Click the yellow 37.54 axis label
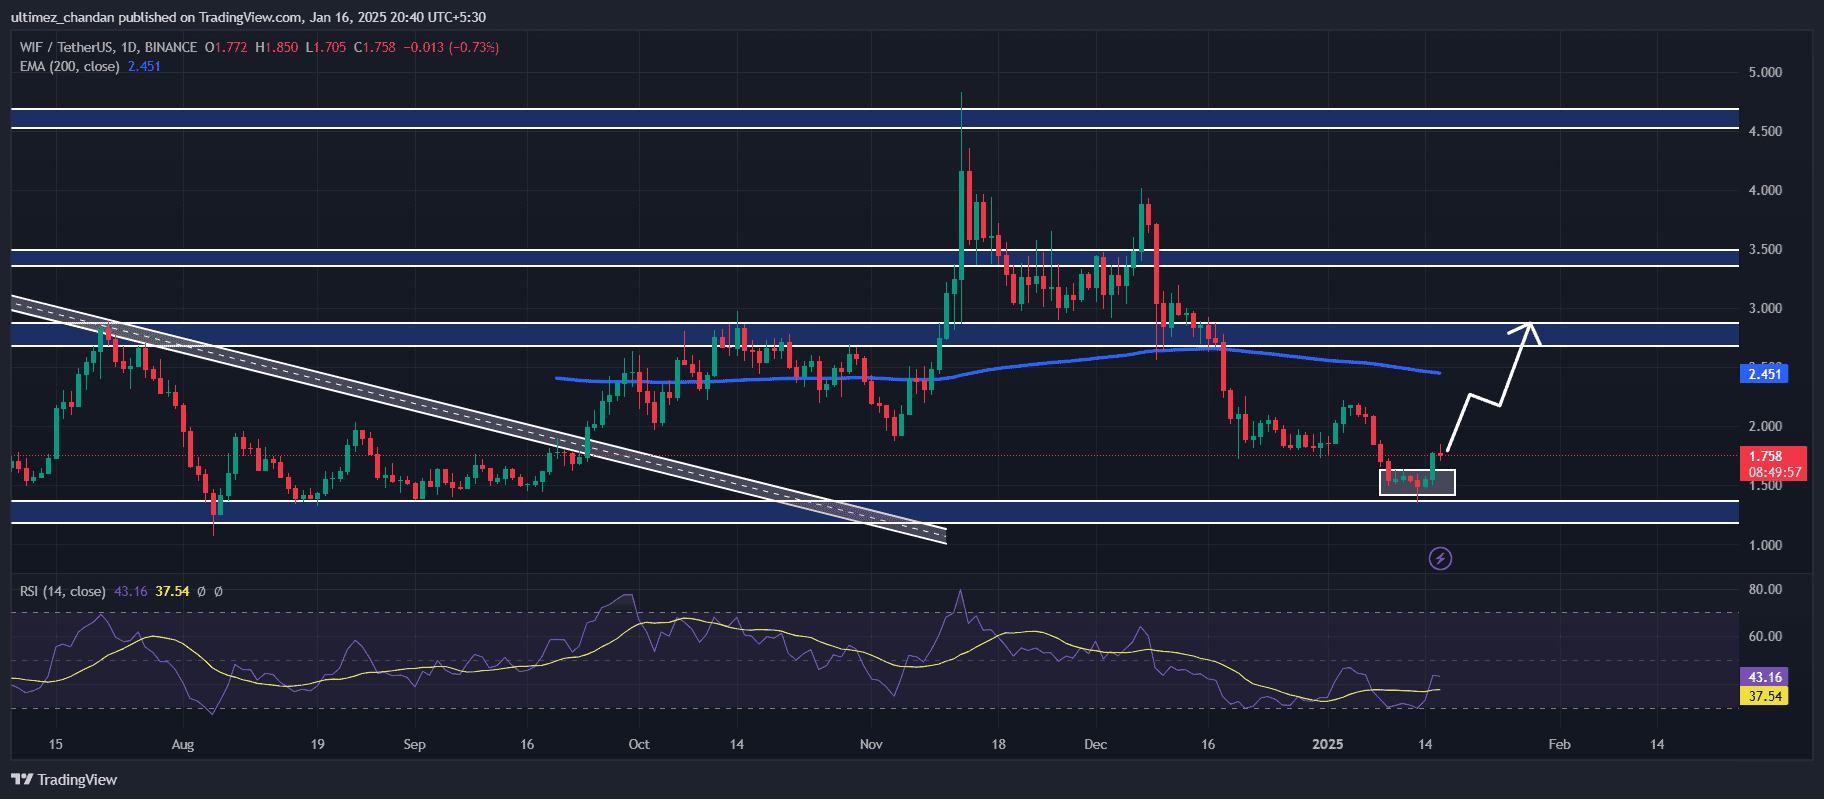 (x=1764, y=696)
